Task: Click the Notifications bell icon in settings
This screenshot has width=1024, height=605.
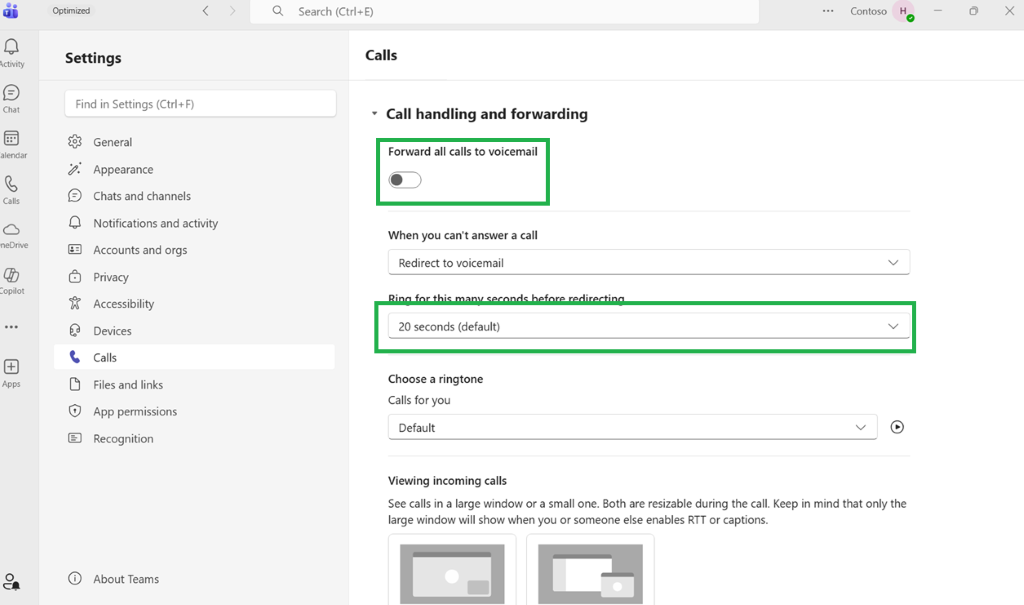Action: click(75, 223)
